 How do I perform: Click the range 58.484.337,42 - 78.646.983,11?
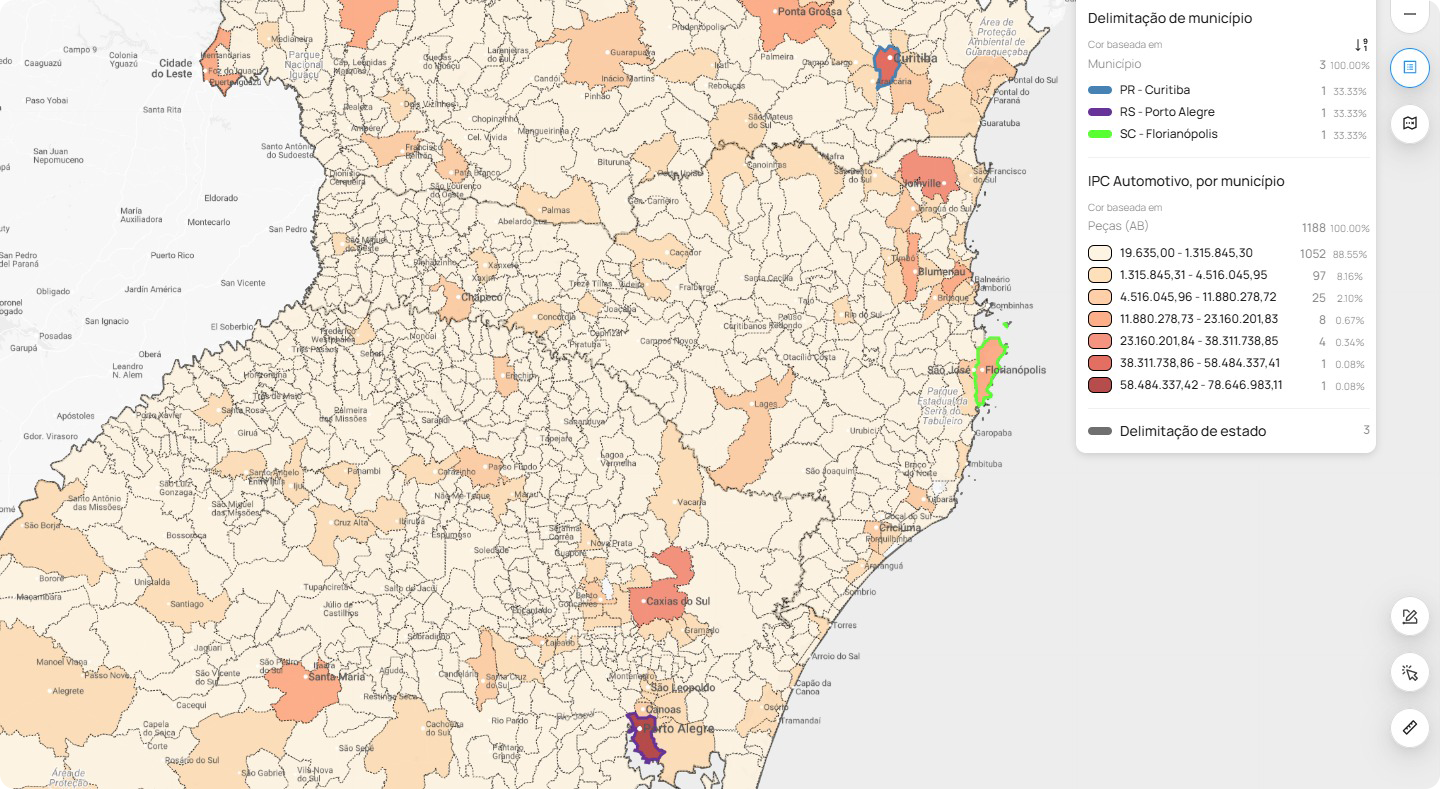pos(1201,385)
